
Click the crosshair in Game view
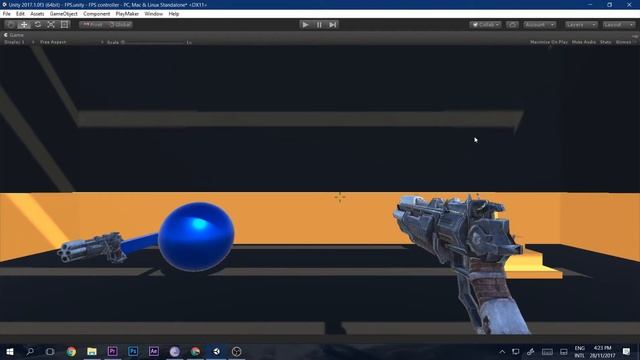click(340, 197)
